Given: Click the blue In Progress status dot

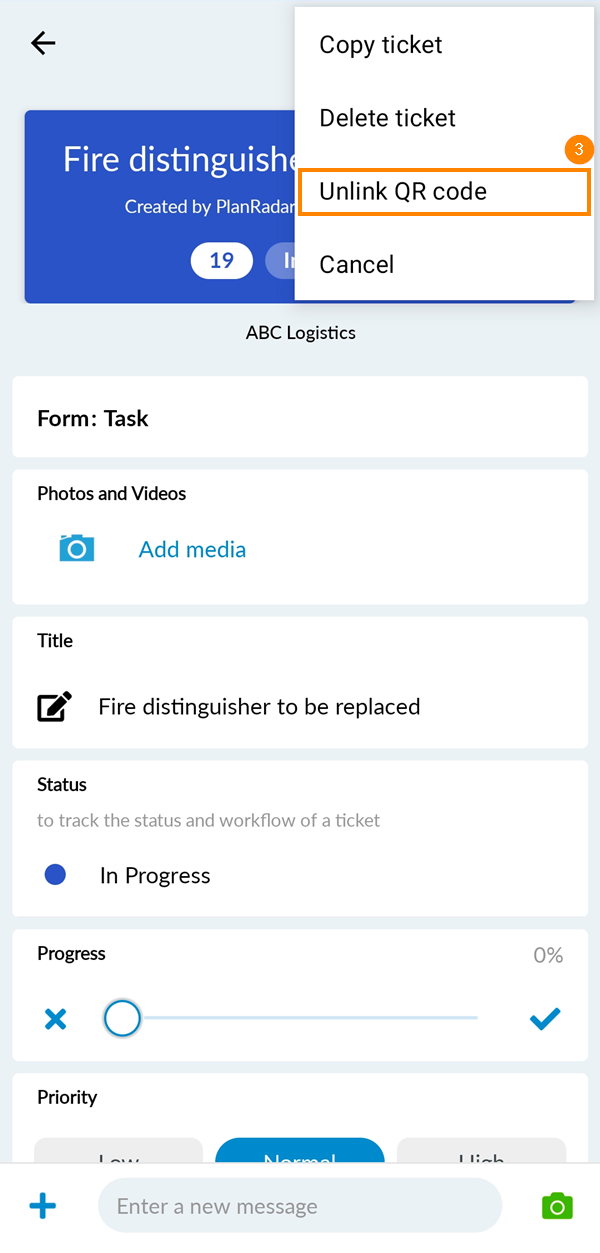Looking at the screenshot, I should click(x=56, y=875).
